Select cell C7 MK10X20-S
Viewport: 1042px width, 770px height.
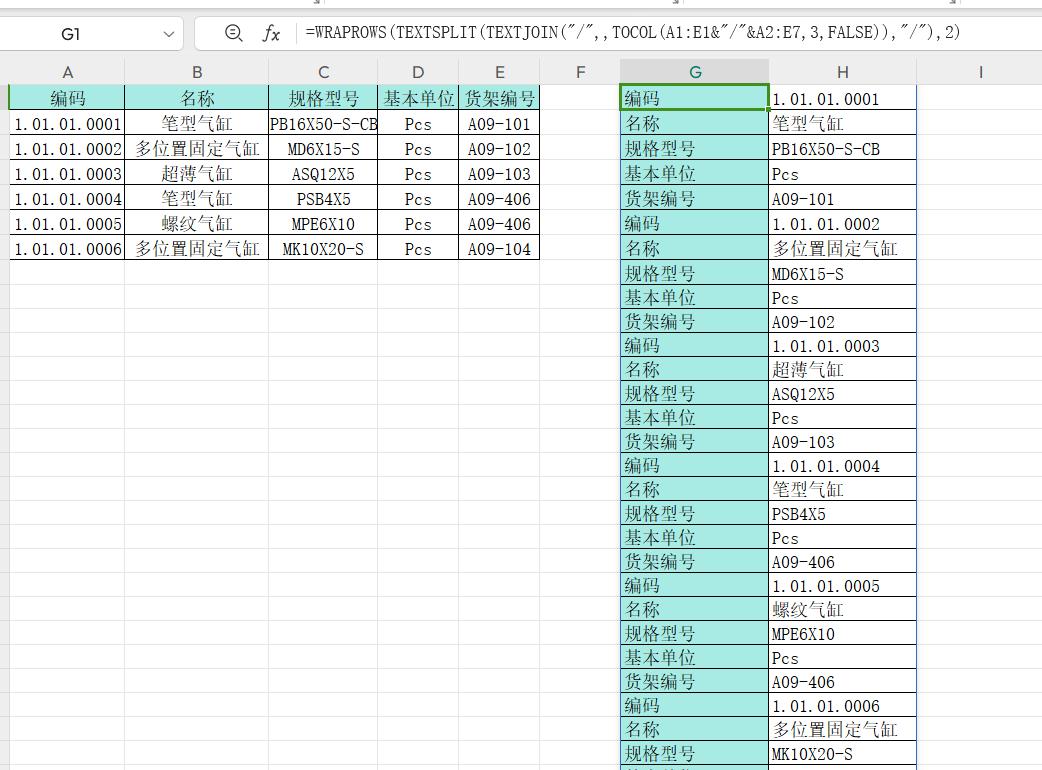click(x=324, y=248)
